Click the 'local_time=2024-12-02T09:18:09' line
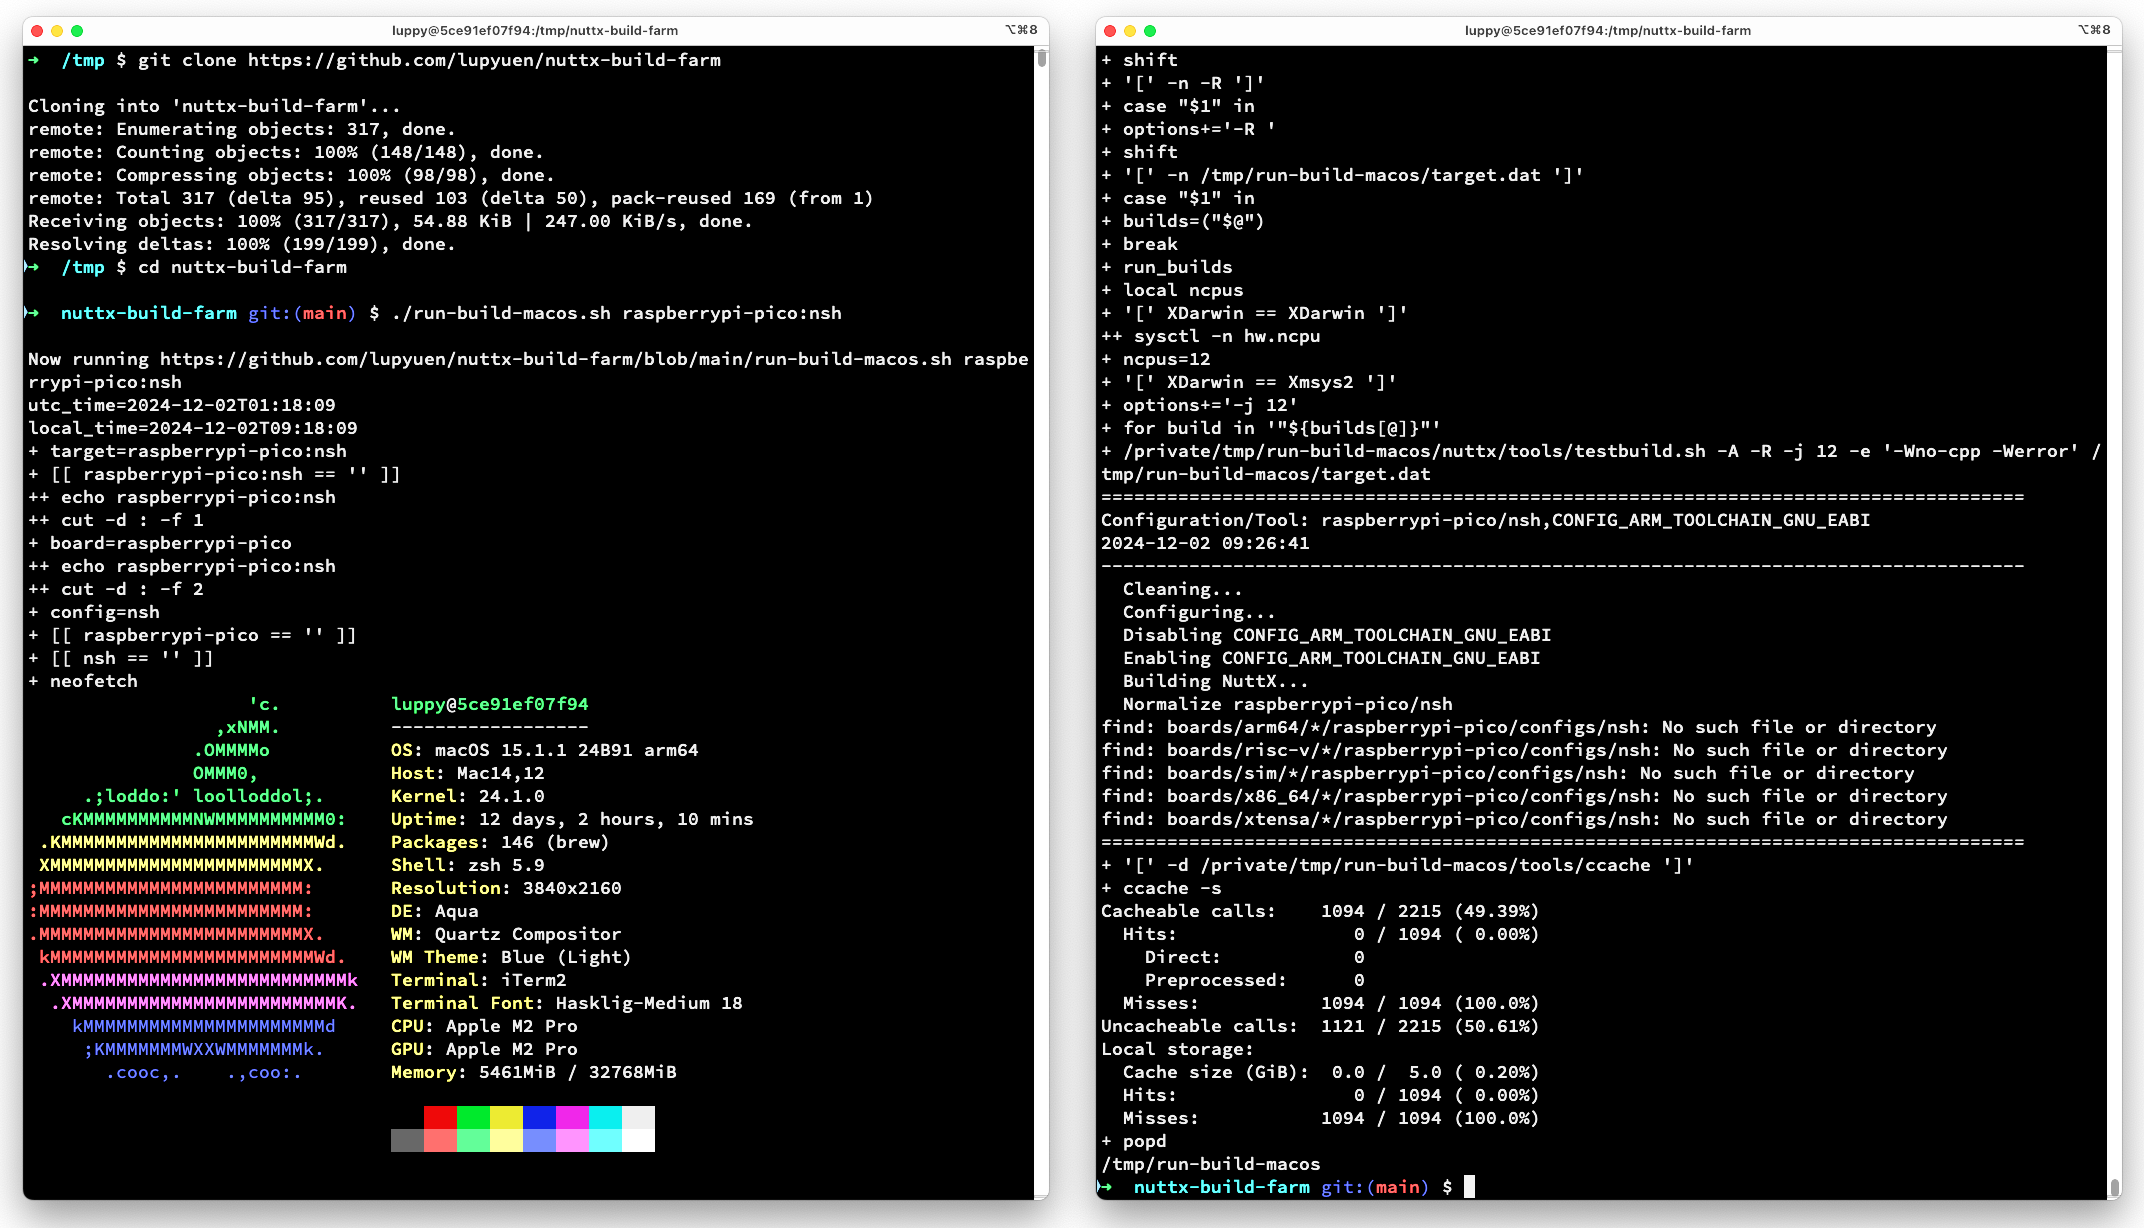The height and width of the screenshot is (1228, 2144). pos(193,428)
